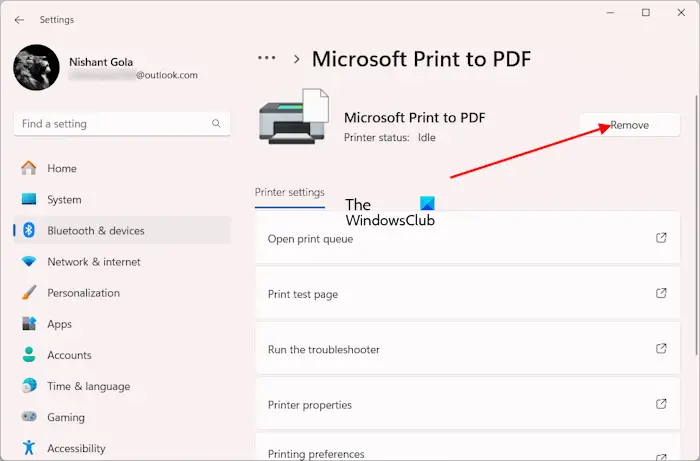Click the user name Nishant Gola

101,62
